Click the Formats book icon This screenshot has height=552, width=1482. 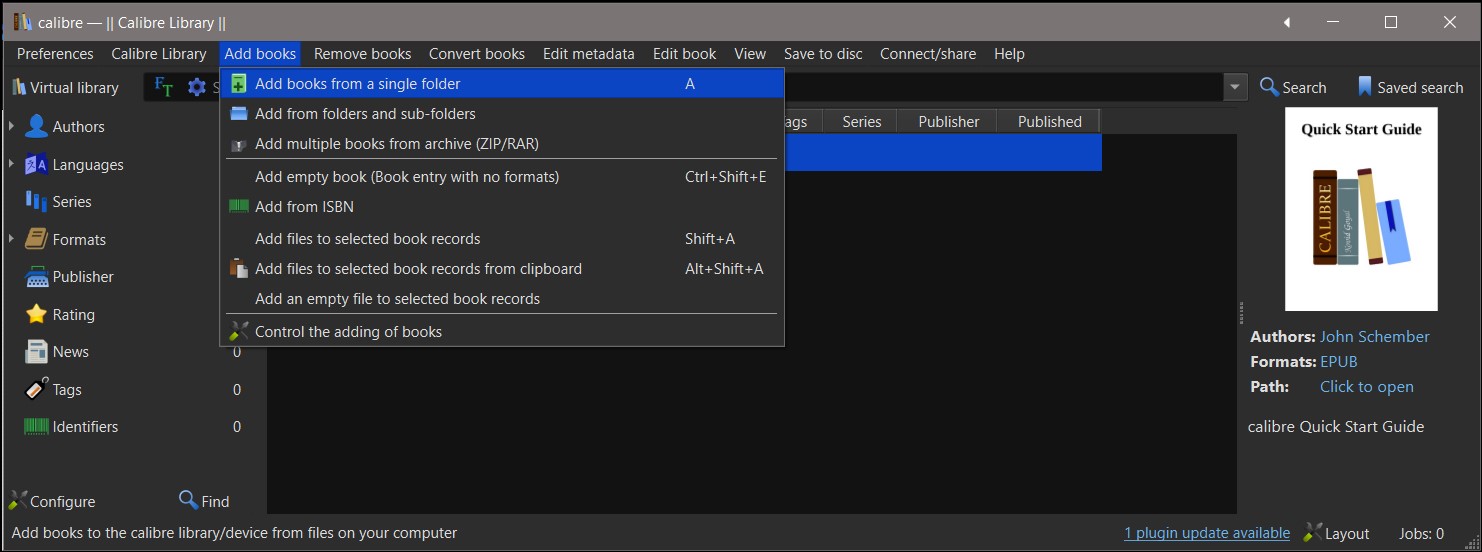36,239
